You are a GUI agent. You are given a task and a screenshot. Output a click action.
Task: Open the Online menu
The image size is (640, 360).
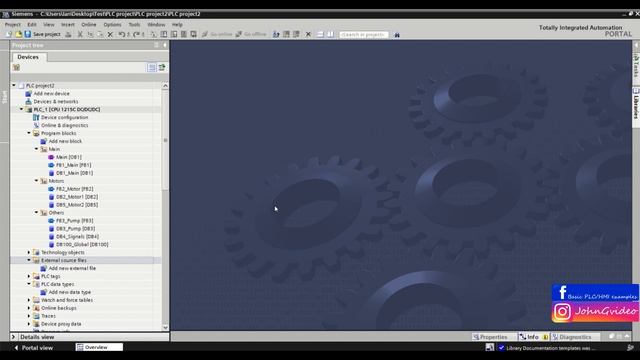(89, 24)
